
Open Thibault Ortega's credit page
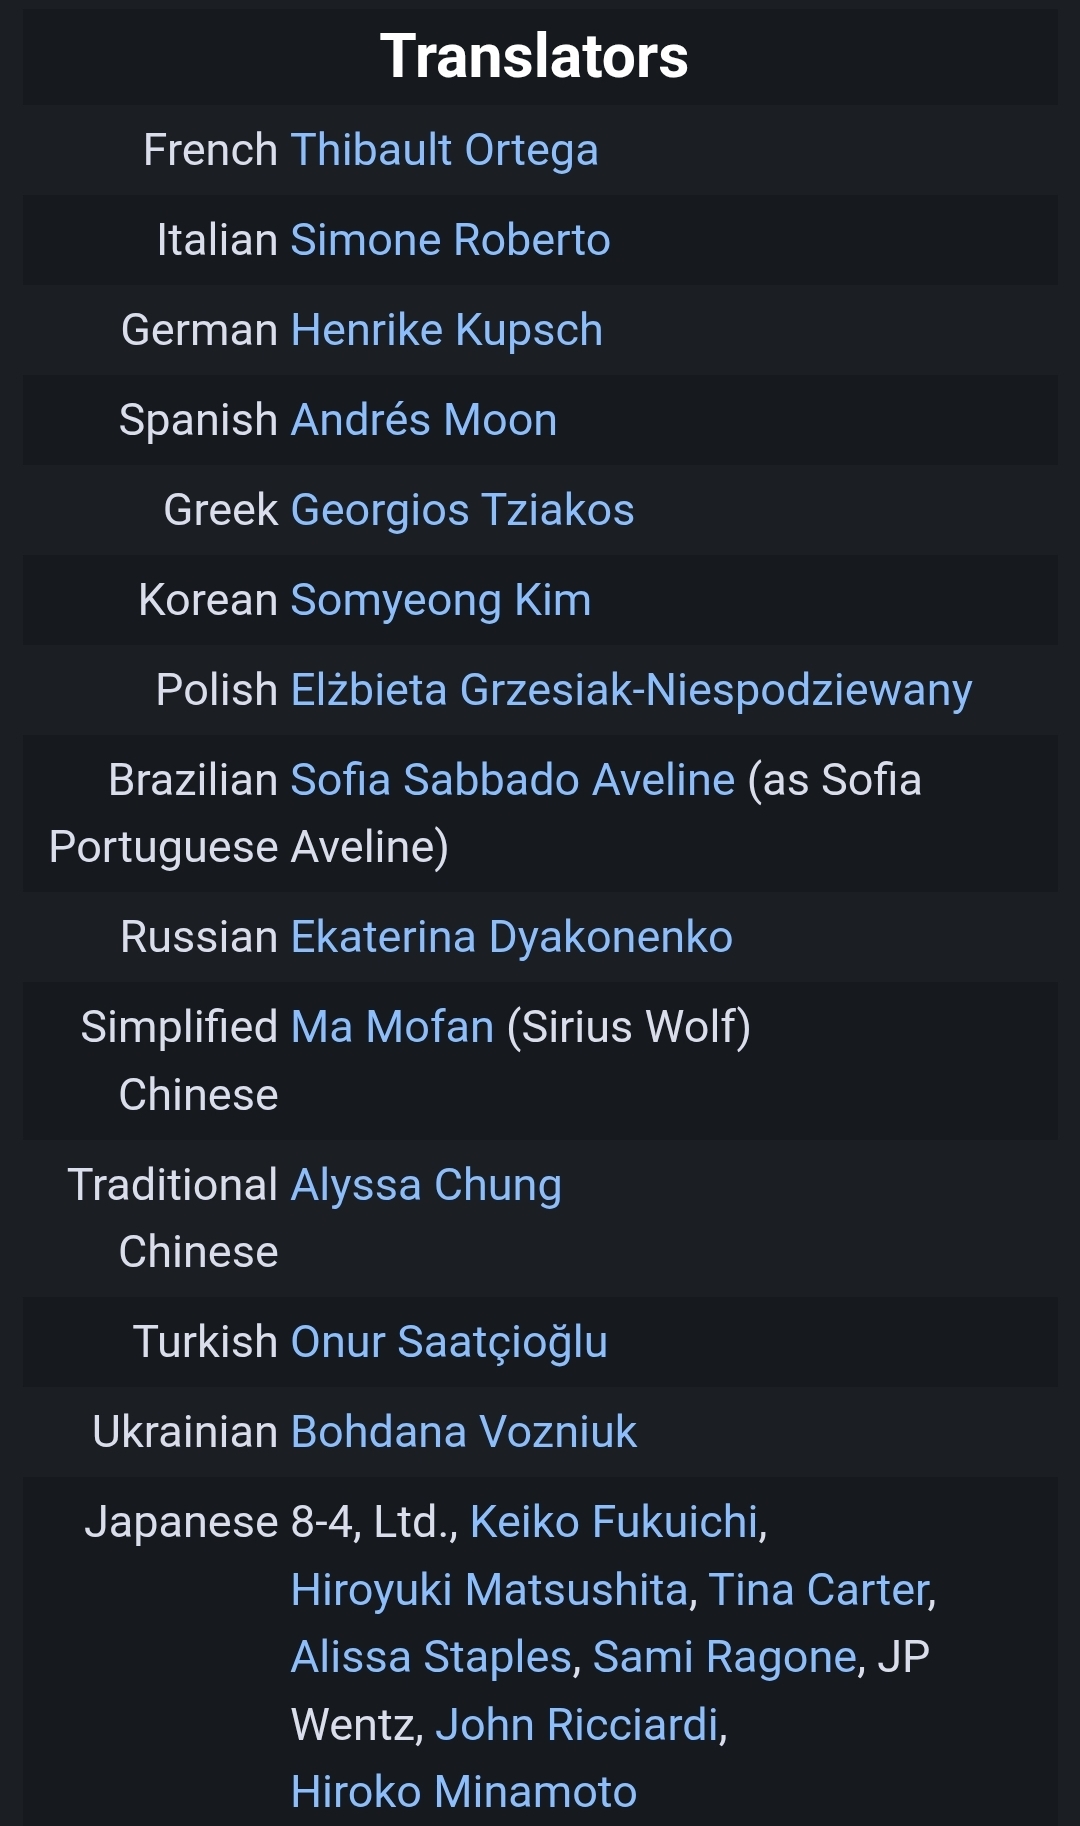pos(444,150)
